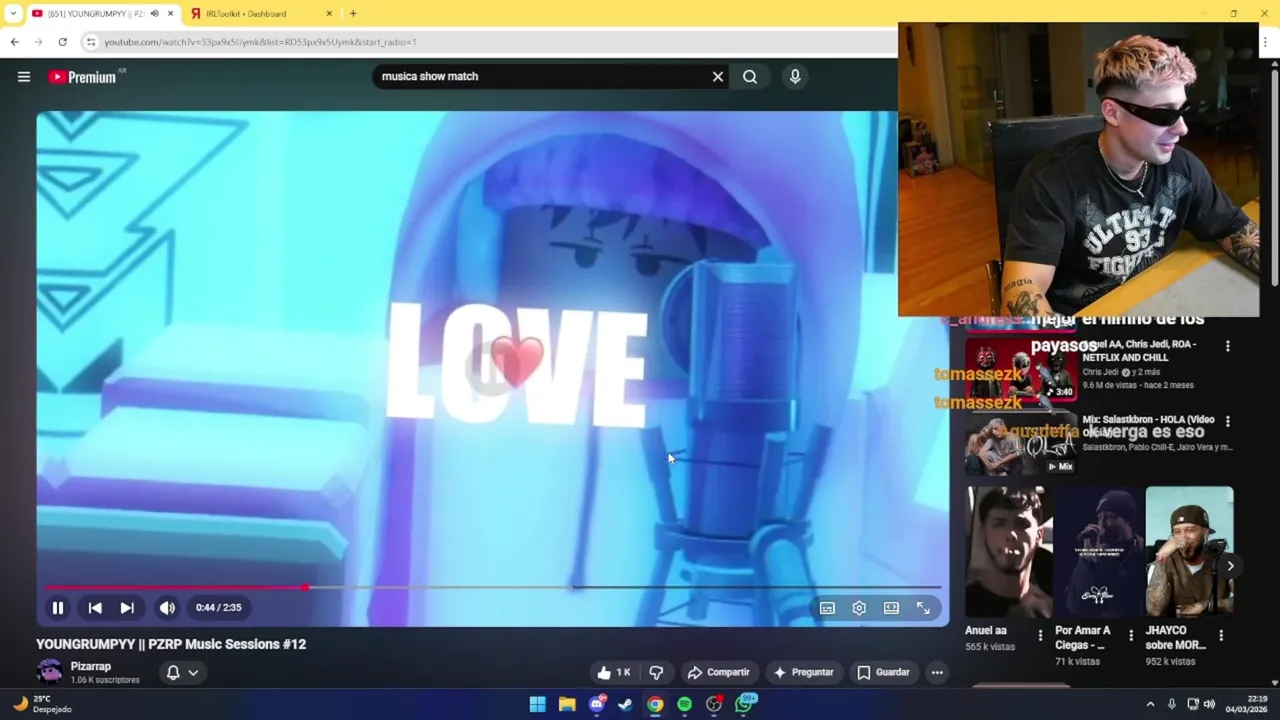The height and width of the screenshot is (720, 1280).
Task: Clear the search box text
Action: click(717, 76)
